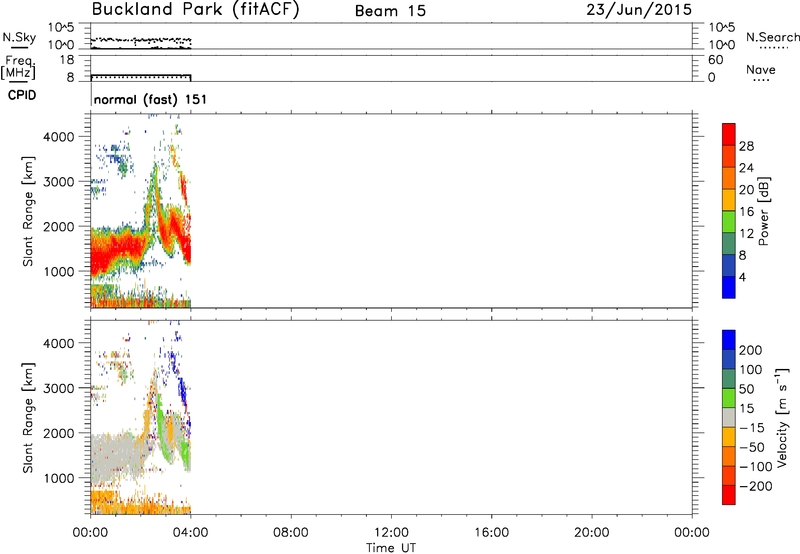Click the -15 velocity scale value
The width and height of the screenshot is (800, 554).
tap(752, 428)
